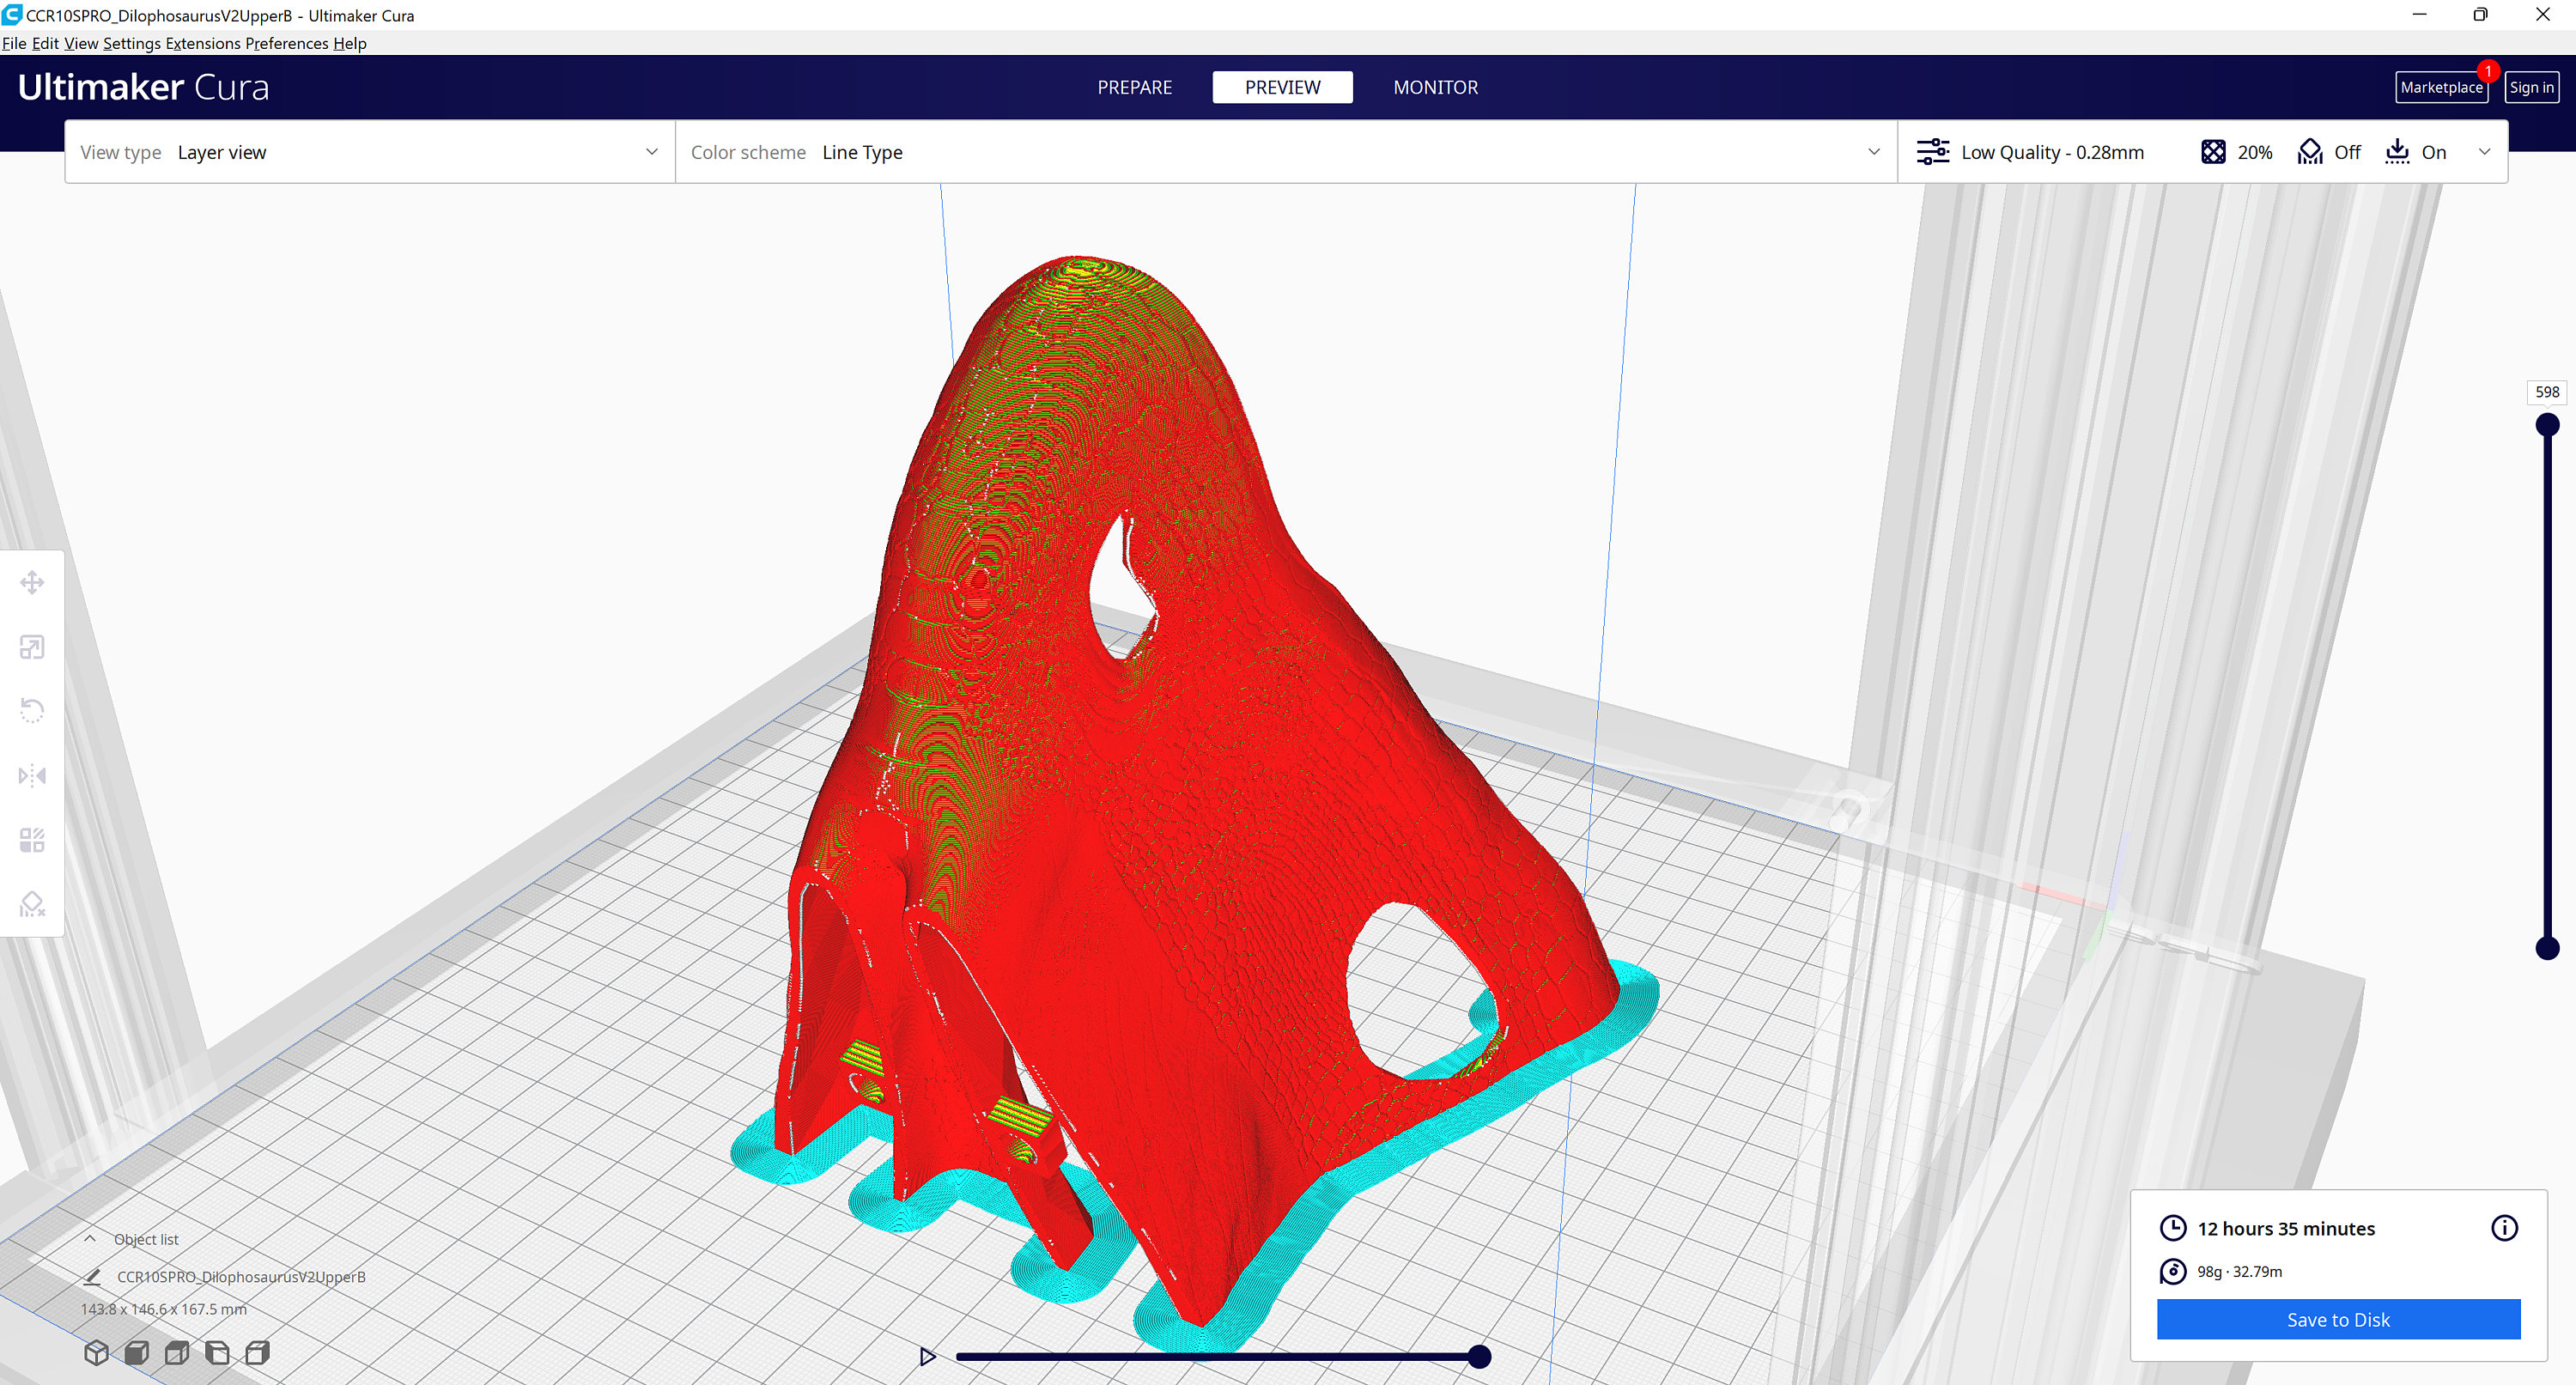Screen dimensions: 2576x1385
Task: Play the layer simulation
Action: (x=927, y=1356)
